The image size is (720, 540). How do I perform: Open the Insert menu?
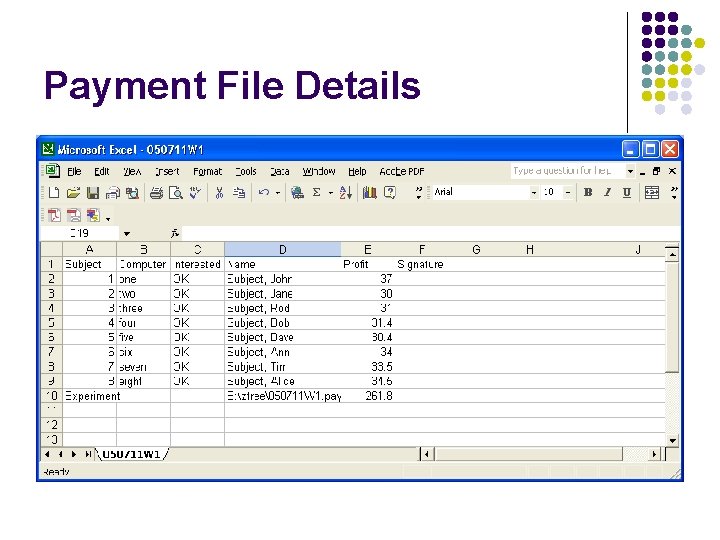click(167, 172)
